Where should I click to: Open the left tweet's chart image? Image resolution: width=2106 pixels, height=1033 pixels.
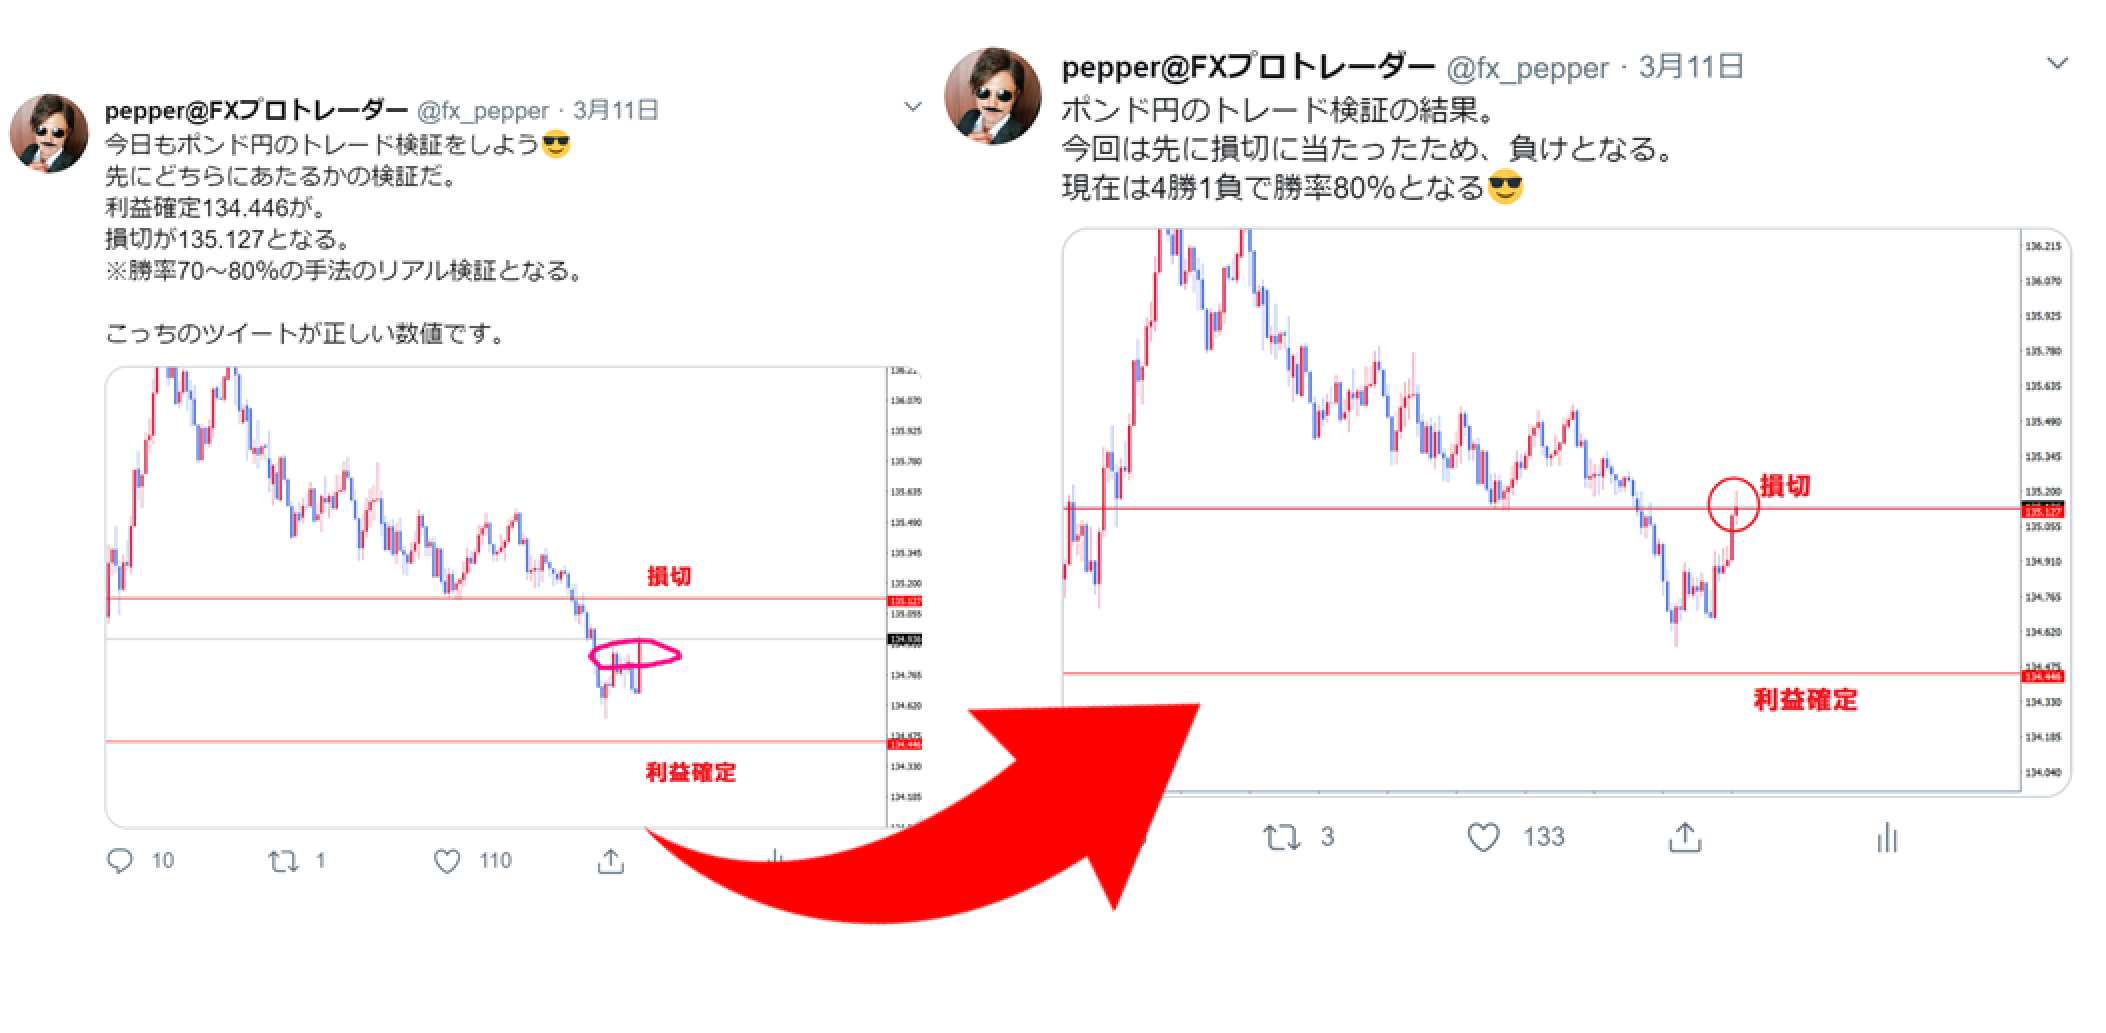coord(513,598)
